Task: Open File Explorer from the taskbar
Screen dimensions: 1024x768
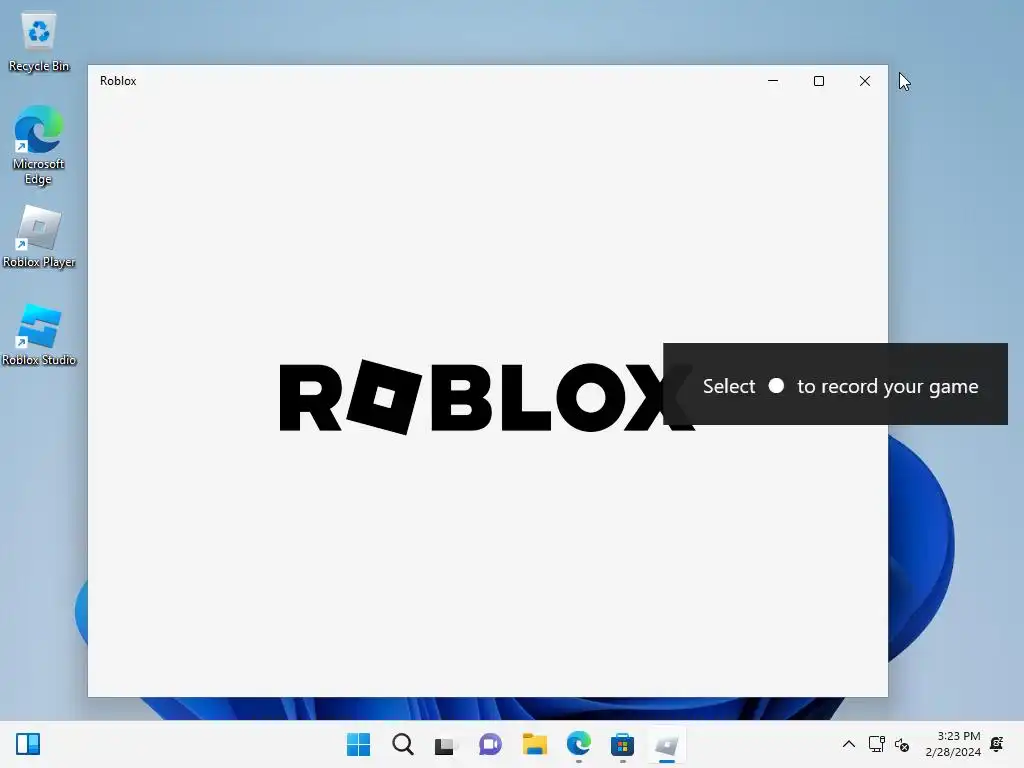Action: pos(534,744)
